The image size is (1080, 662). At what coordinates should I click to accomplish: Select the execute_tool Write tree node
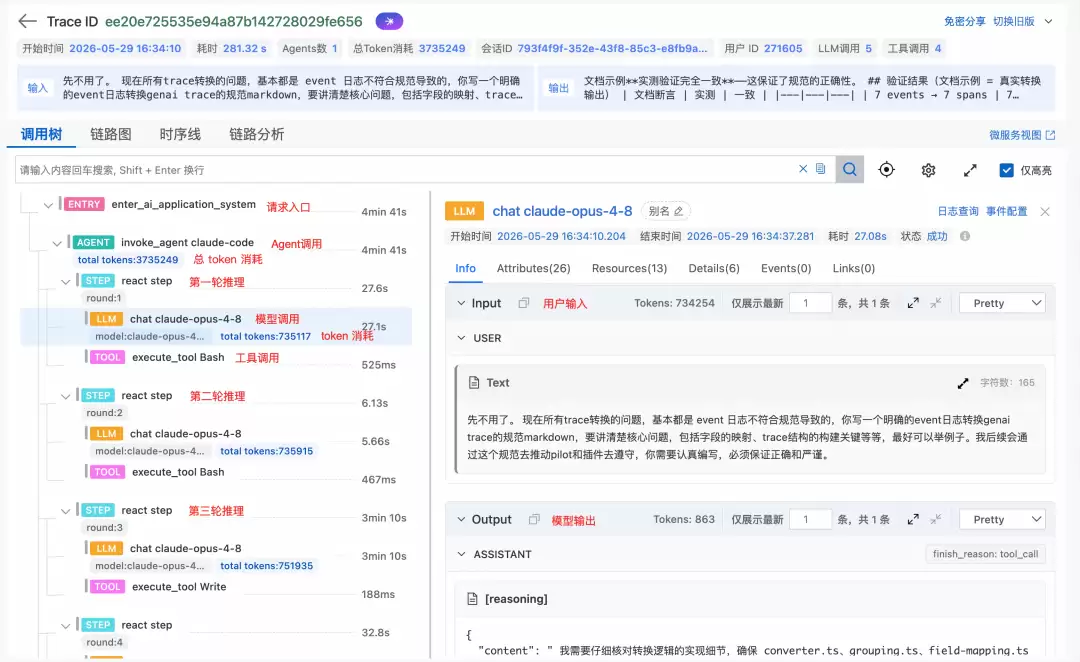click(179, 587)
